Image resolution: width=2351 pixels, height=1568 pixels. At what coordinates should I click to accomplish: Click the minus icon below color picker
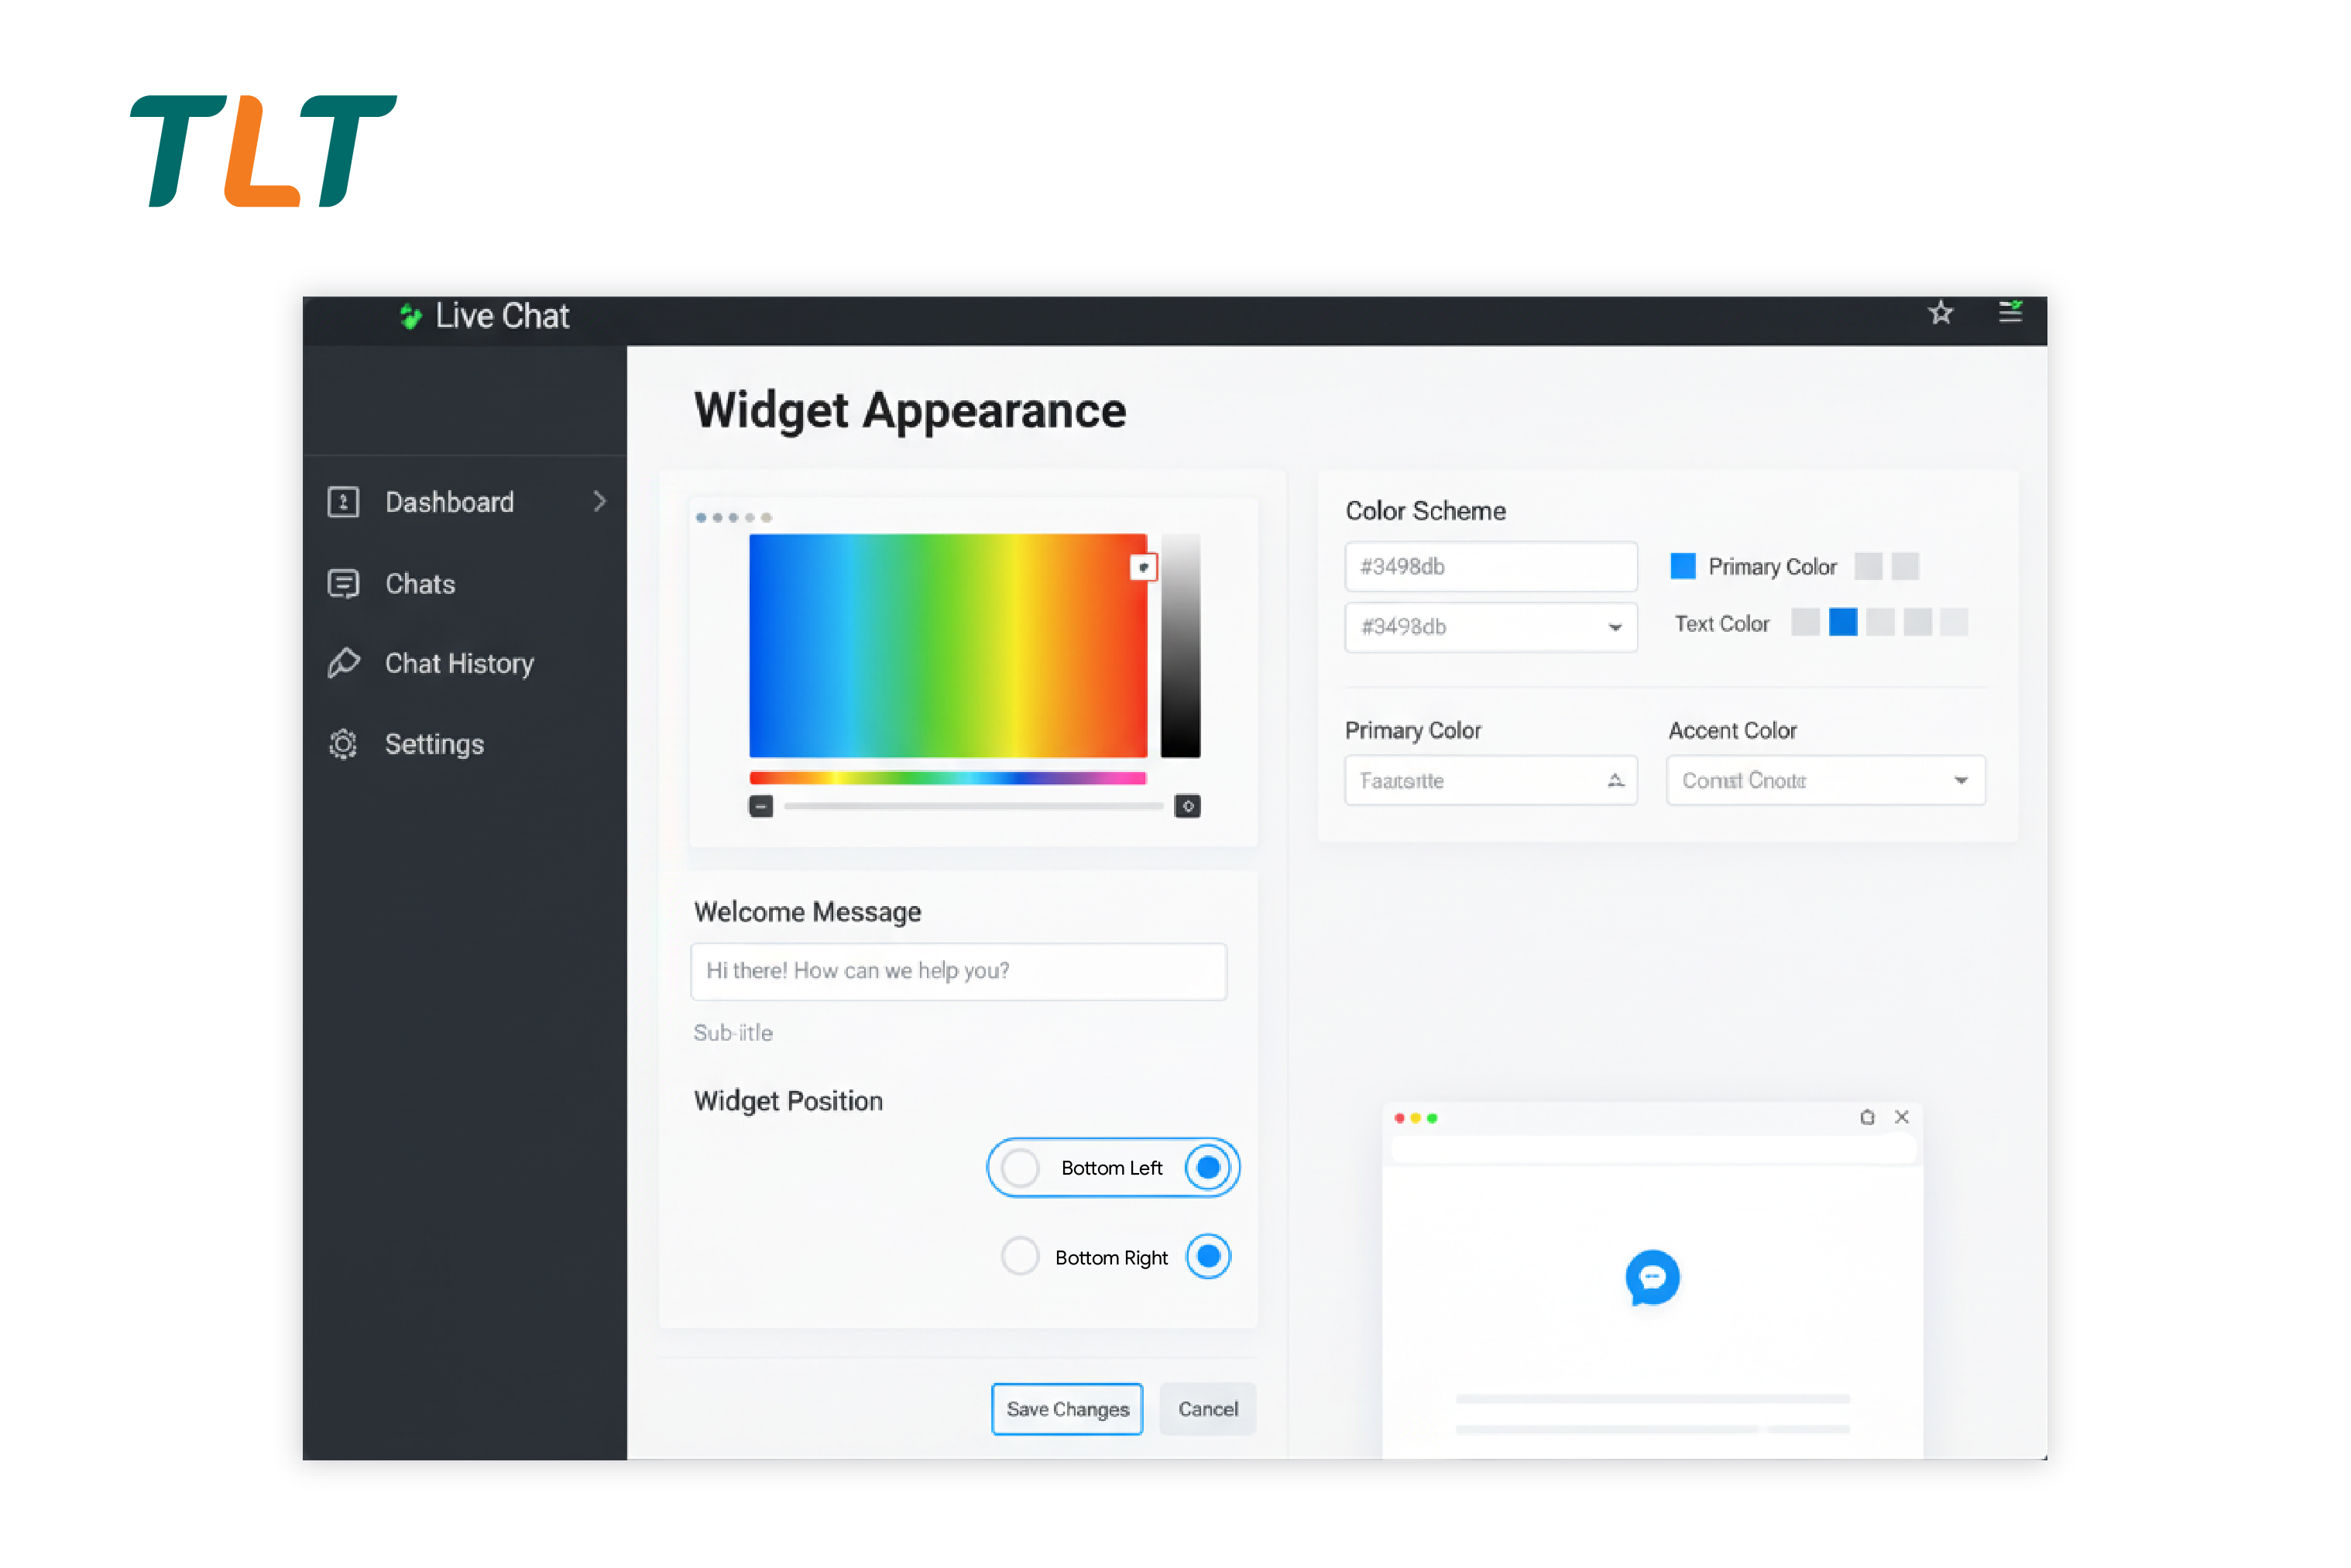[761, 806]
